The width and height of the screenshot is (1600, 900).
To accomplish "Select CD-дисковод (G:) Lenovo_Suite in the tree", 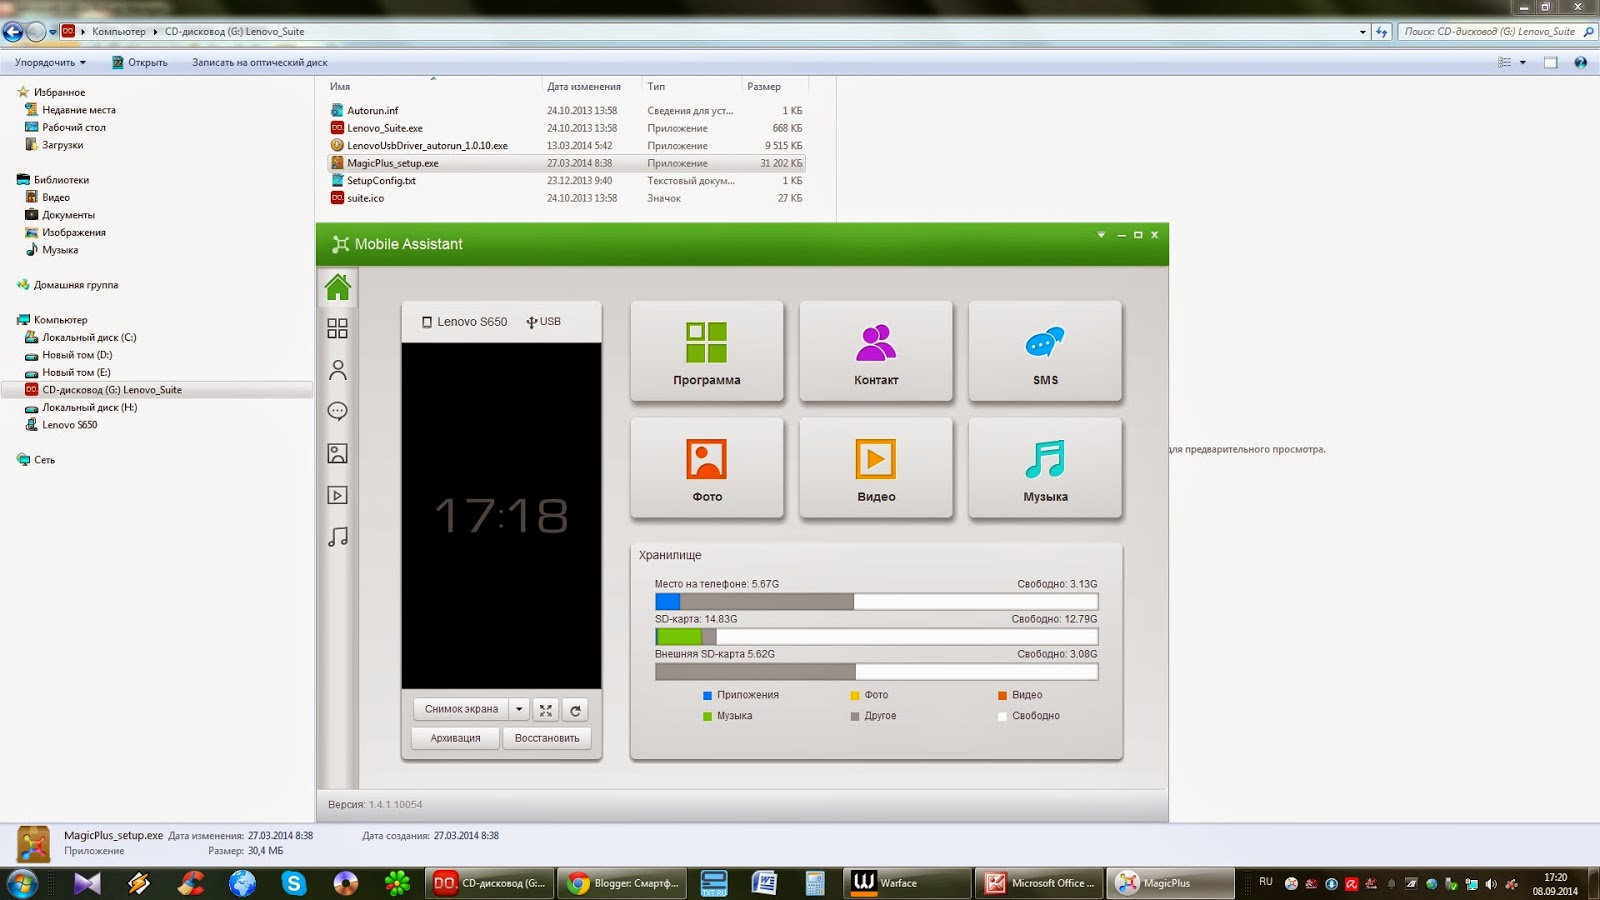I will pyautogui.click(x=111, y=390).
